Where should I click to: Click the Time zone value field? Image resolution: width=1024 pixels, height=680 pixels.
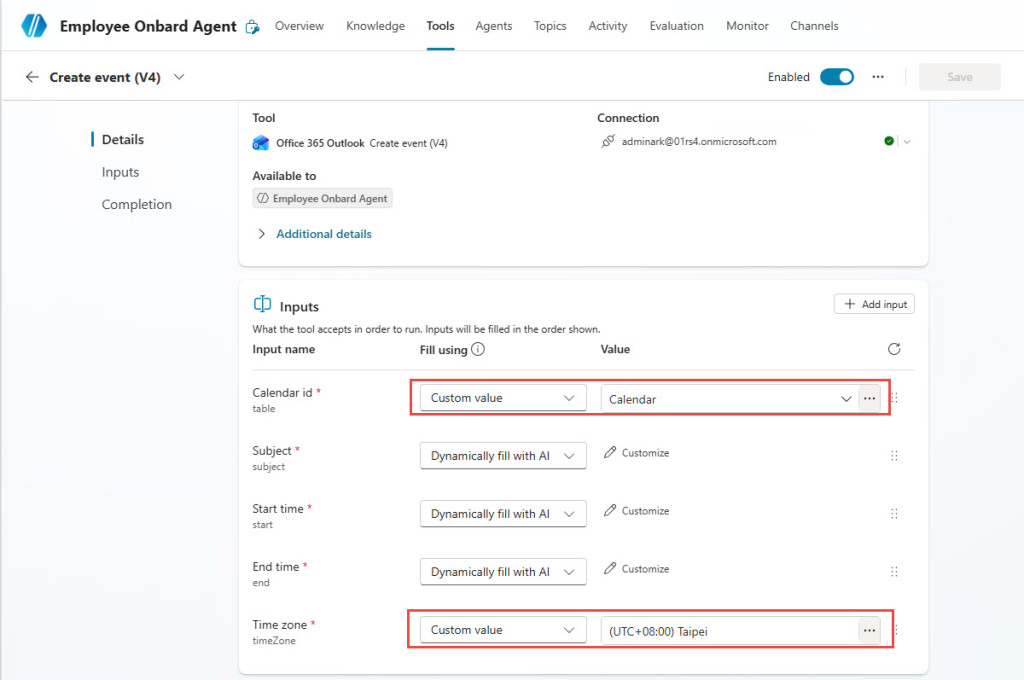click(729, 631)
